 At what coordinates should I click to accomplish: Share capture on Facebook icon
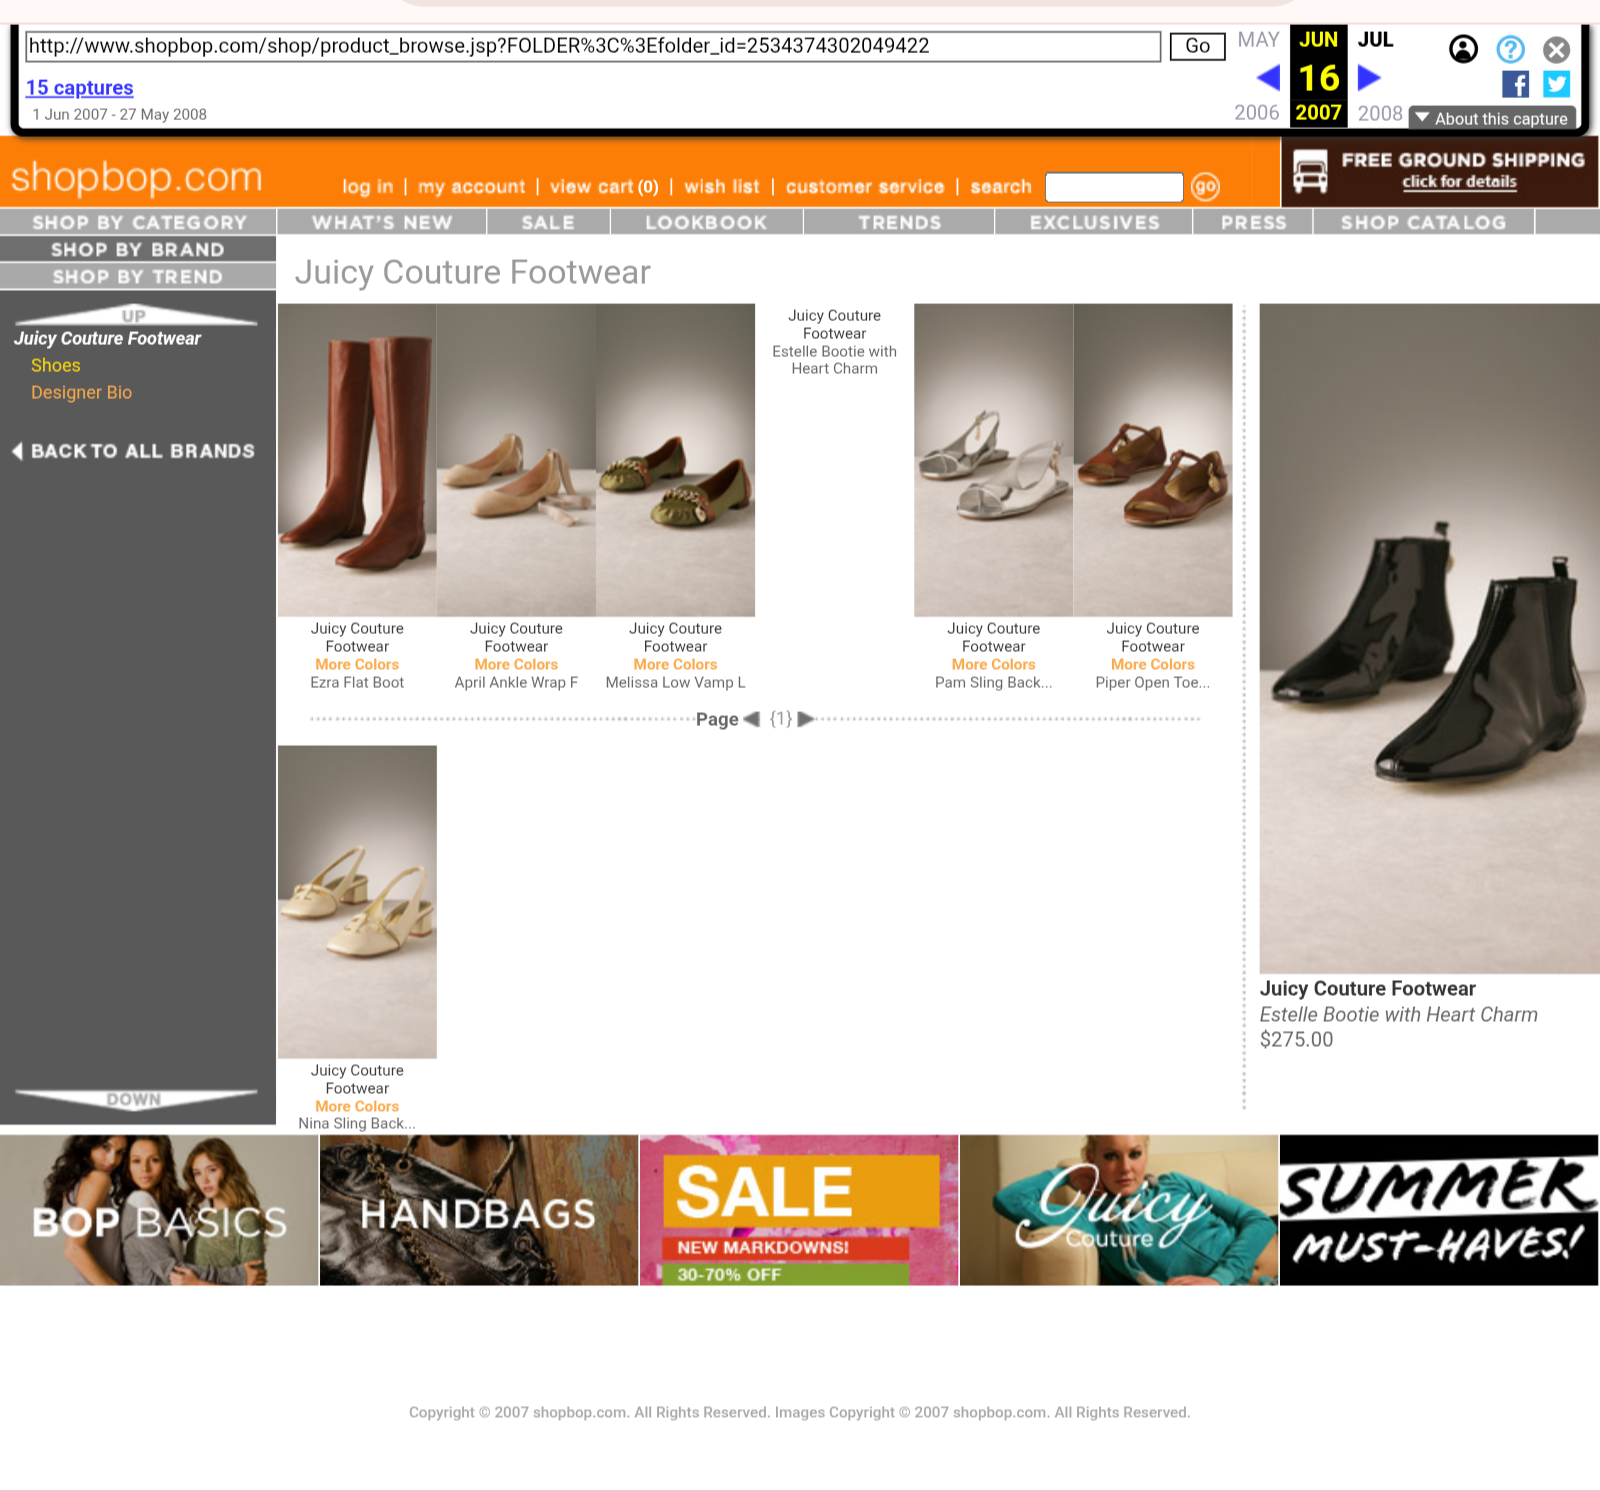coord(1515,84)
